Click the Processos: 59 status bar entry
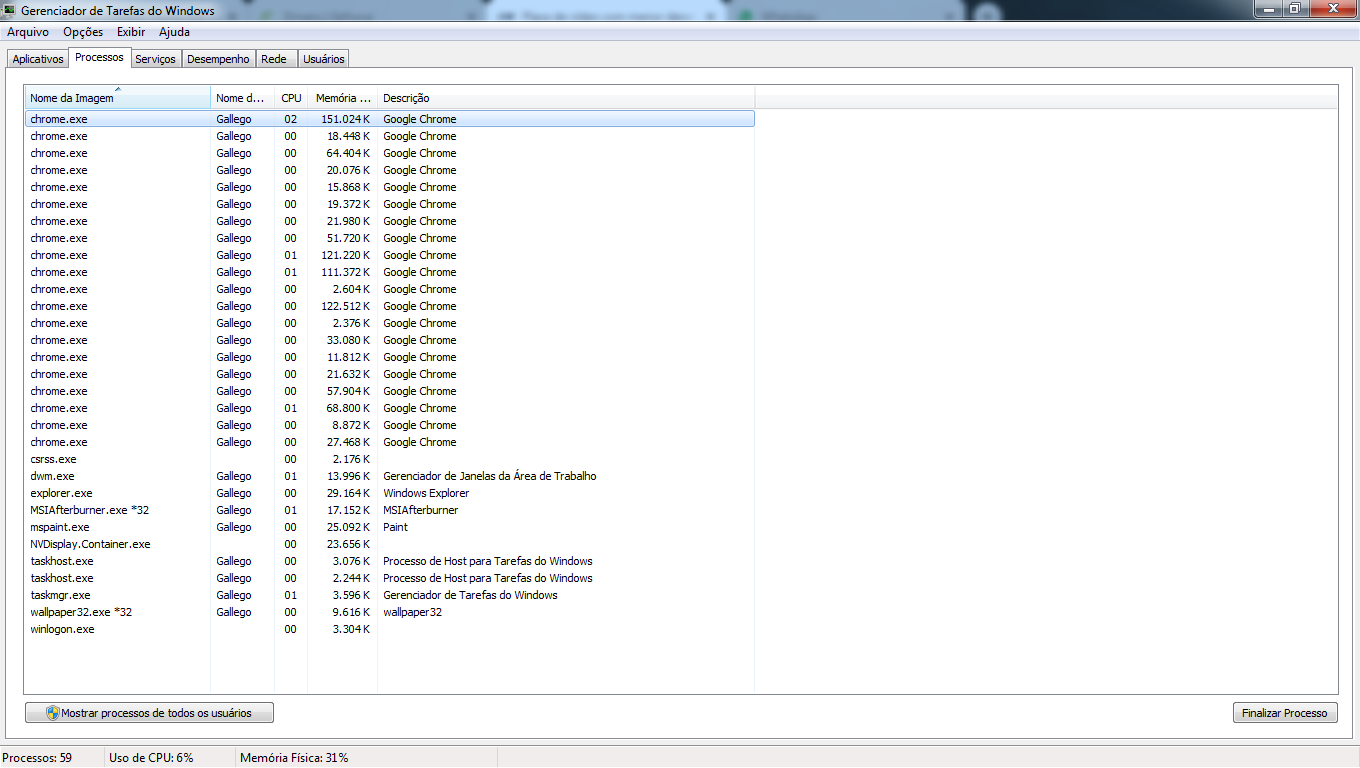The height and width of the screenshot is (768, 1360). point(38,758)
